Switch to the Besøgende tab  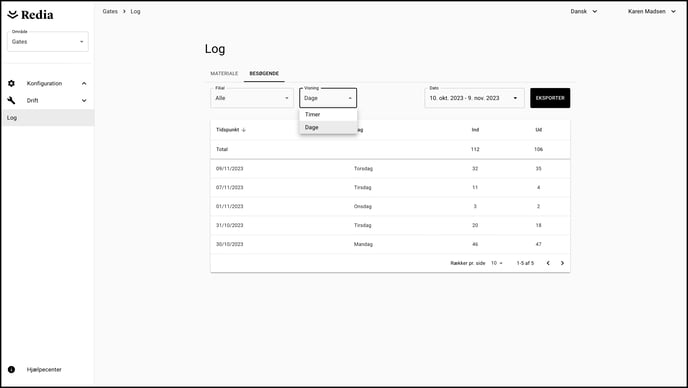click(264, 74)
